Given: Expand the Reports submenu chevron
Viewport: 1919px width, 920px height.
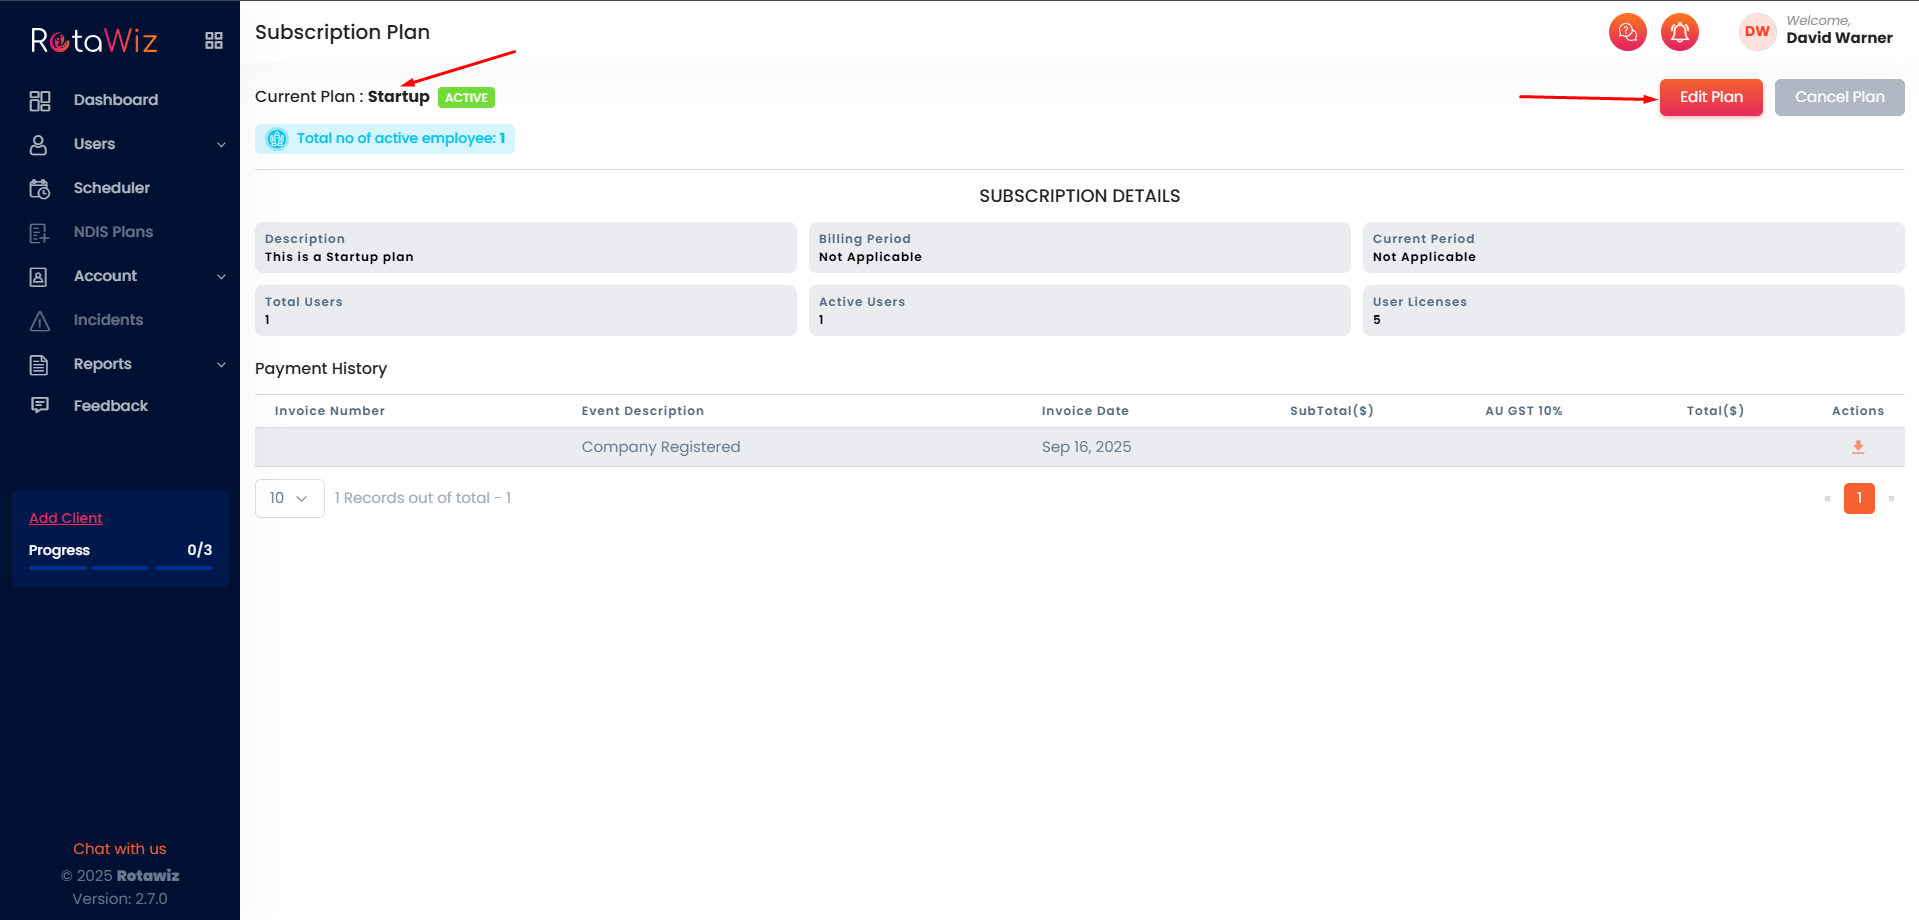Looking at the screenshot, I should coord(221,365).
